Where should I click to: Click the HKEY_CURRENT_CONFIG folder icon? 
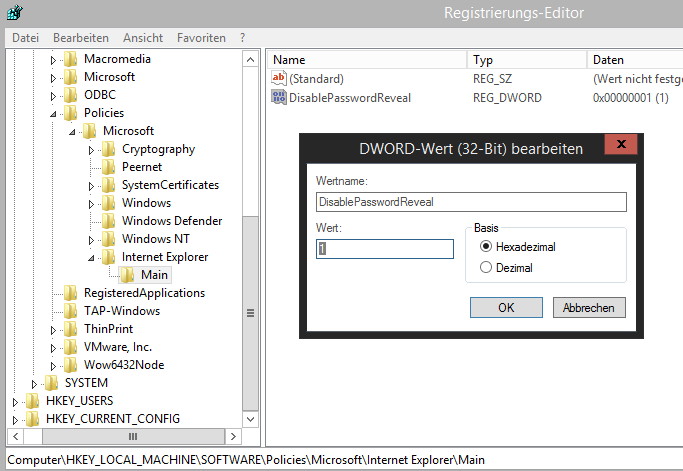click(33, 419)
